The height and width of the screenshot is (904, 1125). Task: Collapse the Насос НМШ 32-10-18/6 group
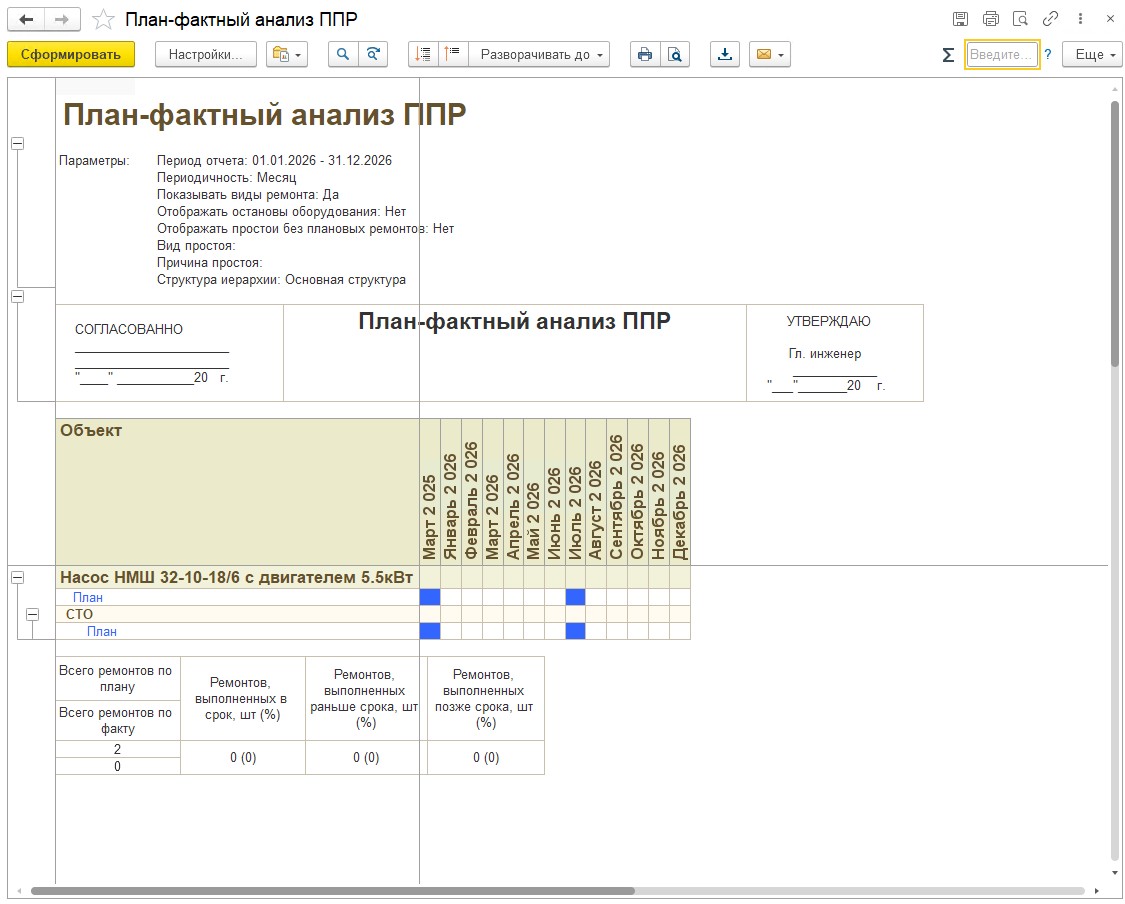(18, 577)
